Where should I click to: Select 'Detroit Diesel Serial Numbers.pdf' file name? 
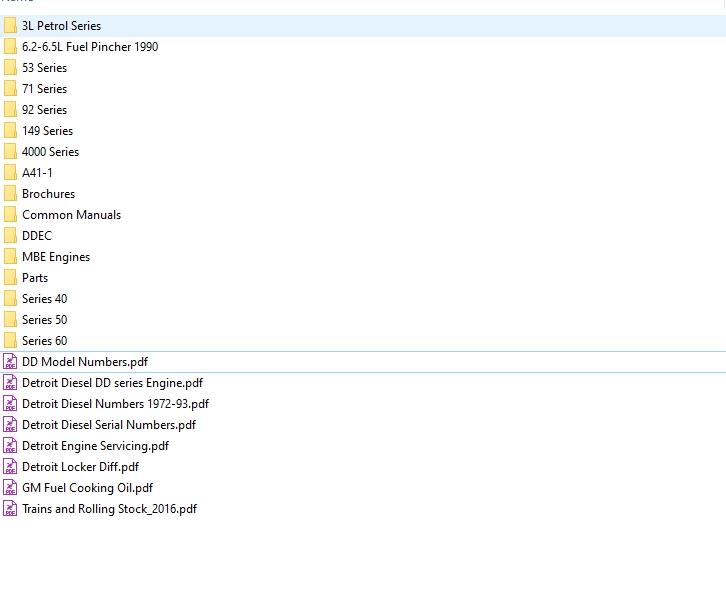109,425
